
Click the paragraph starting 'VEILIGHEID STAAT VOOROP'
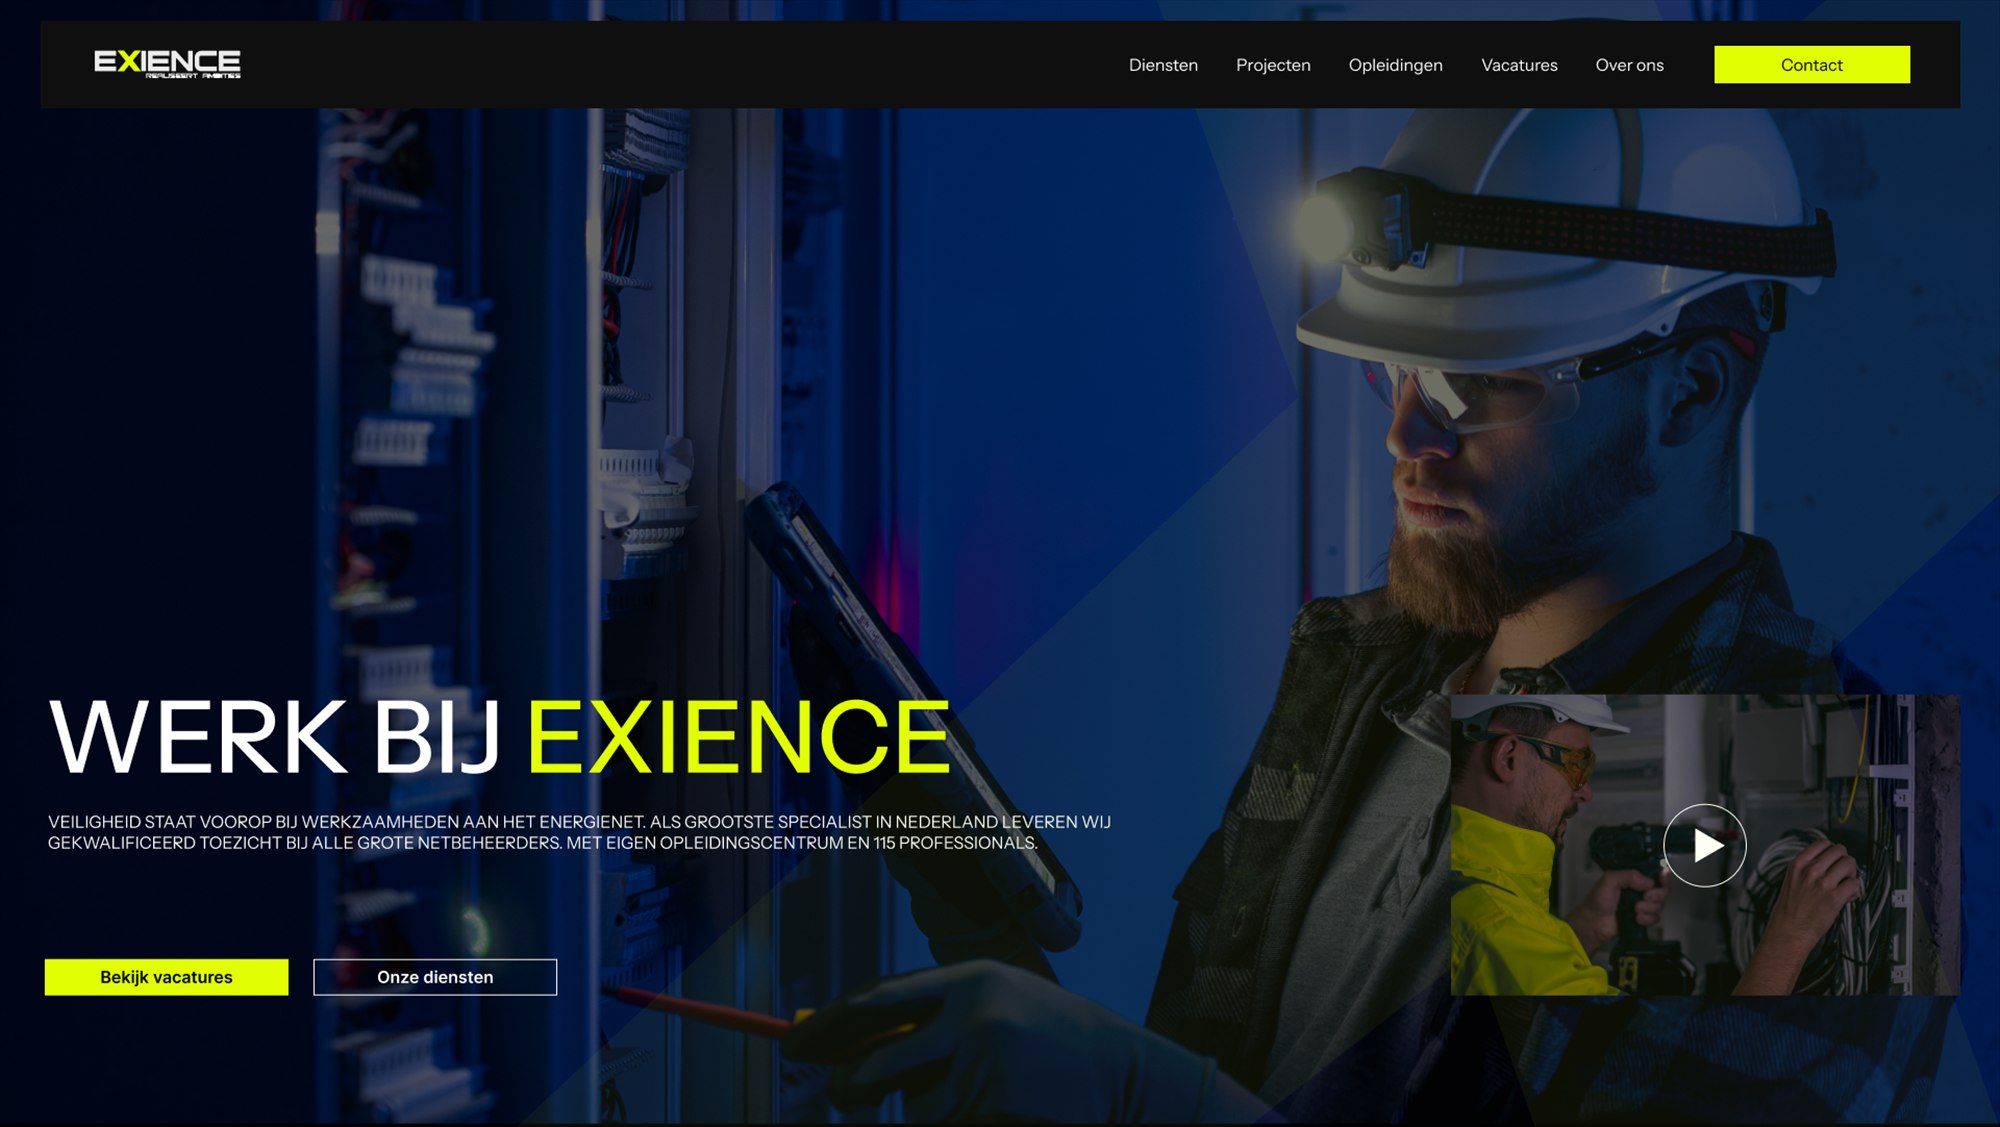579,832
